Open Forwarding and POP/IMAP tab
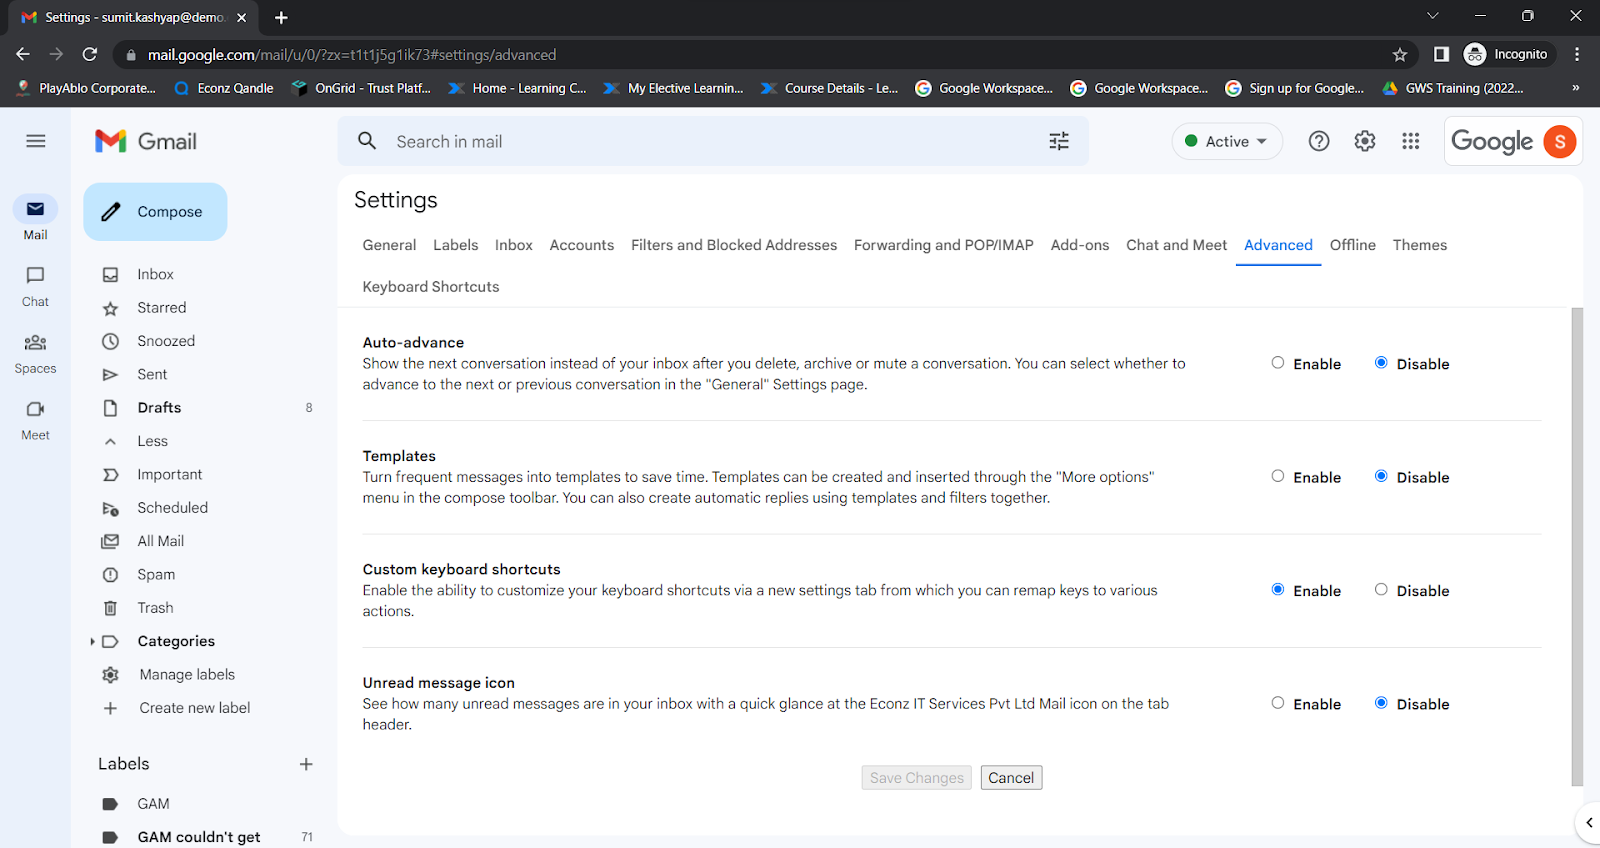The height and width of the screenshot is (848, 1600). pyautogui.click(x=944, y=245)
